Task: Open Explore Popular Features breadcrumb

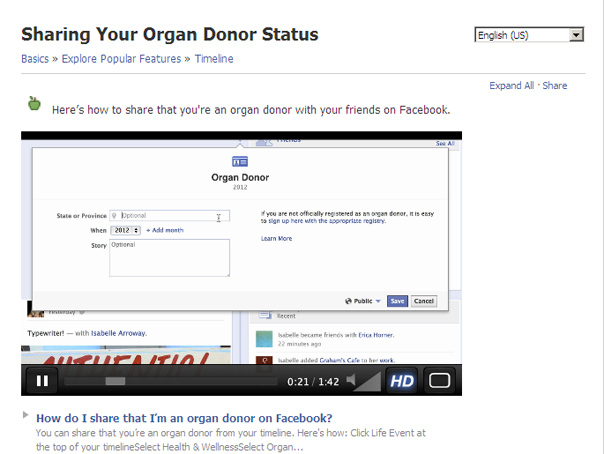Action: pos(121,59)
